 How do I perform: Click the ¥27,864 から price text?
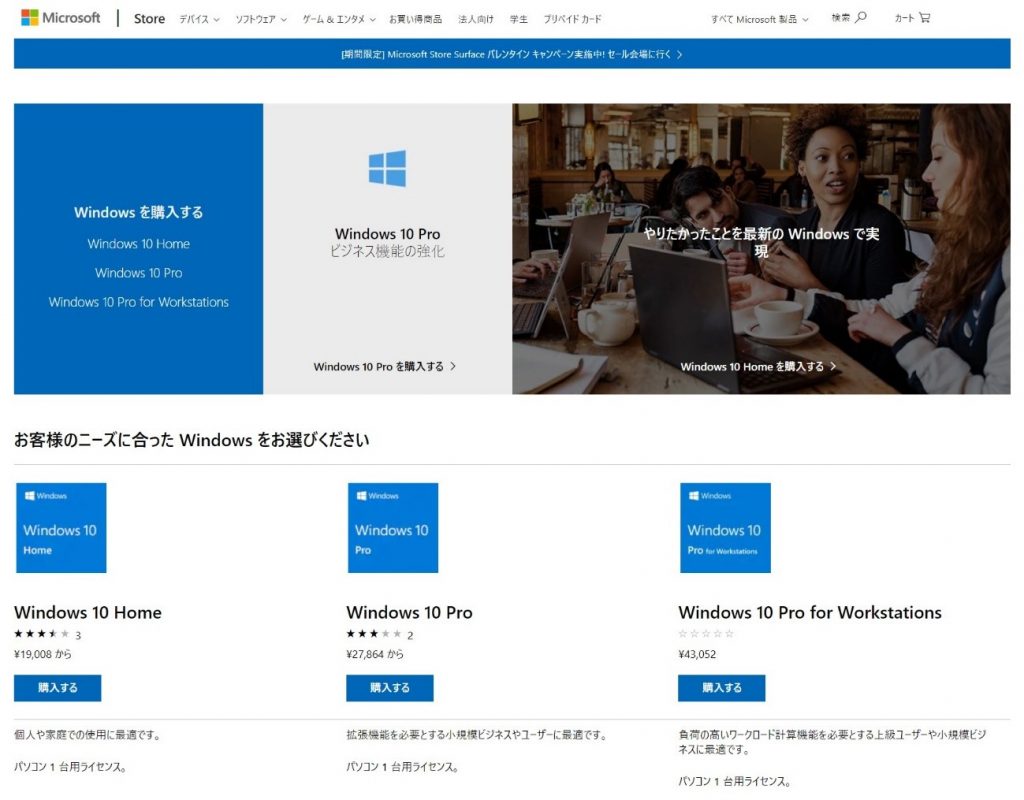click(x=375, y=654)
